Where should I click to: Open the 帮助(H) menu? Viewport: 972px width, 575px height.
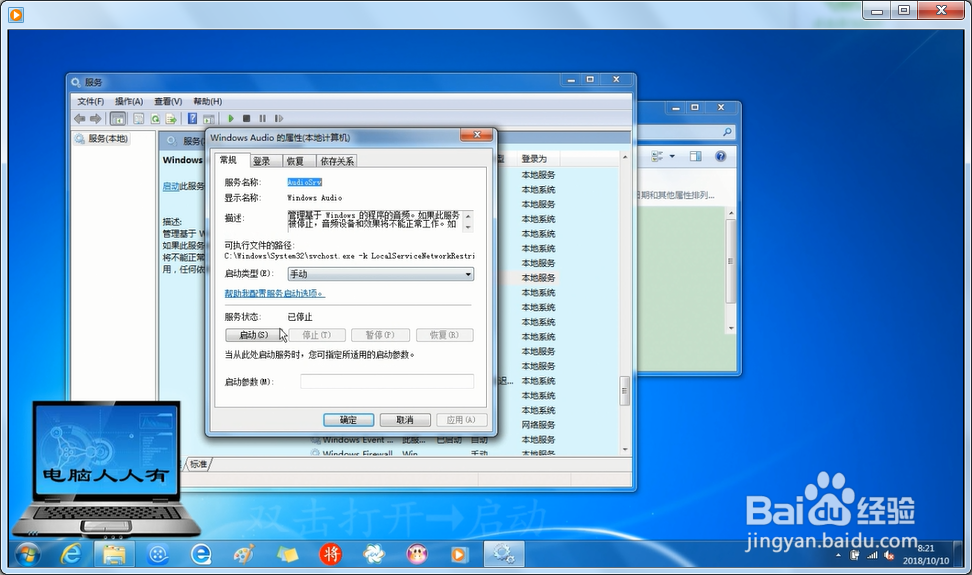pos(208,101)
